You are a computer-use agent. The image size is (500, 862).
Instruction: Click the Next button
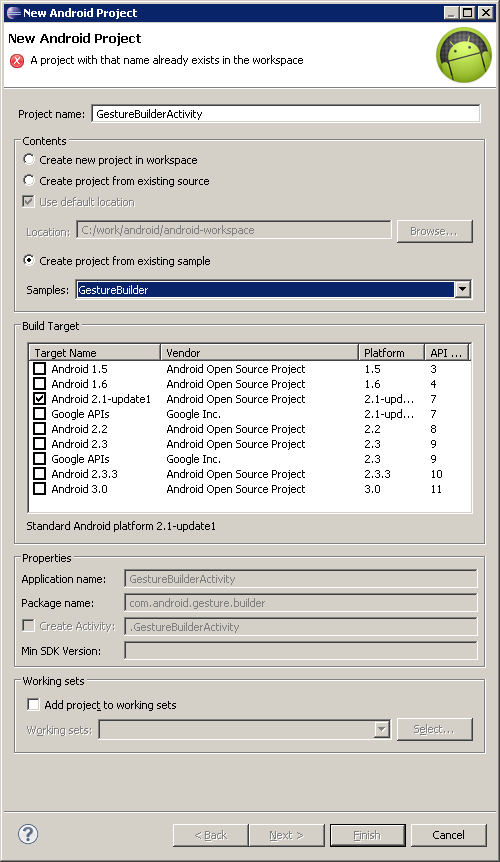pyautogui.click(x=286, y=835)
